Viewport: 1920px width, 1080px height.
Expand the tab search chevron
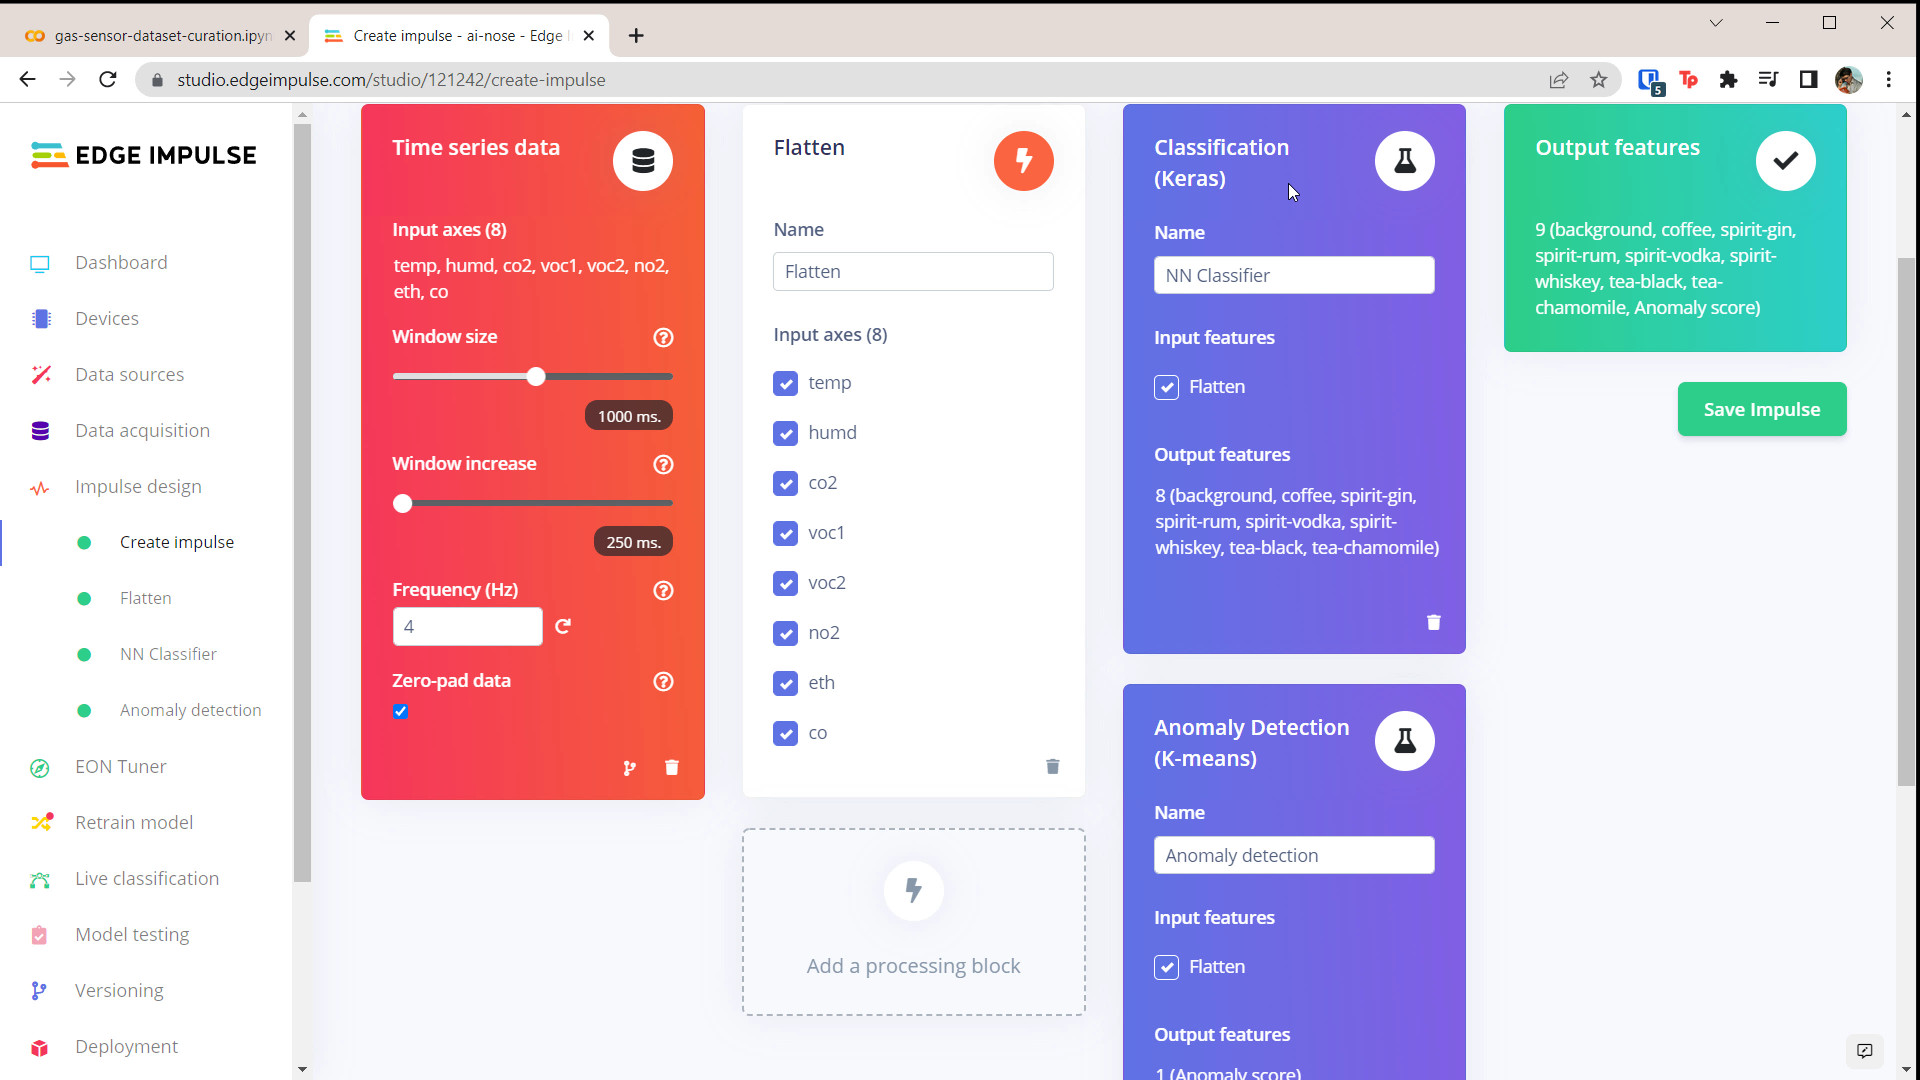[x=1716, y=23]
